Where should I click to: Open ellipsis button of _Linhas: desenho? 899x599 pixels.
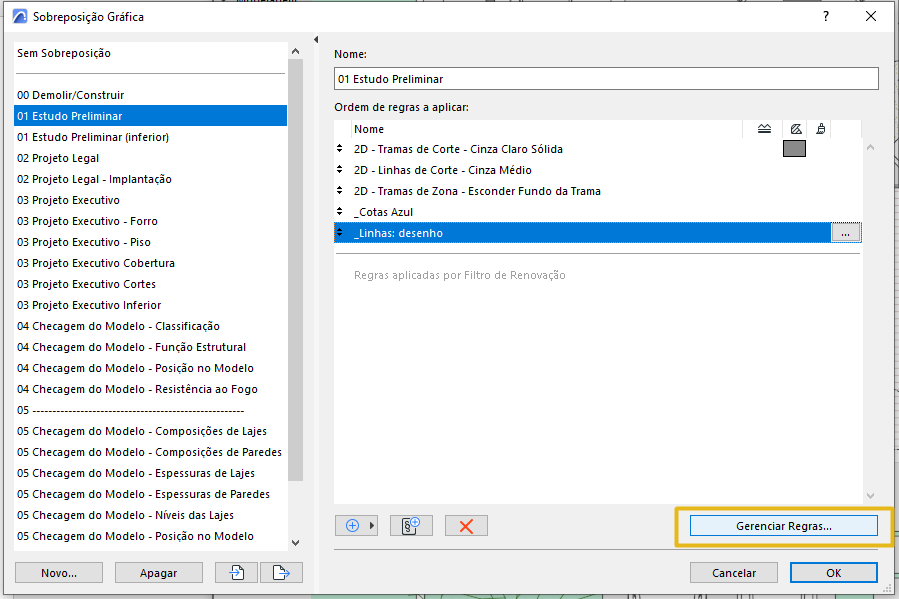pos(846,233)
